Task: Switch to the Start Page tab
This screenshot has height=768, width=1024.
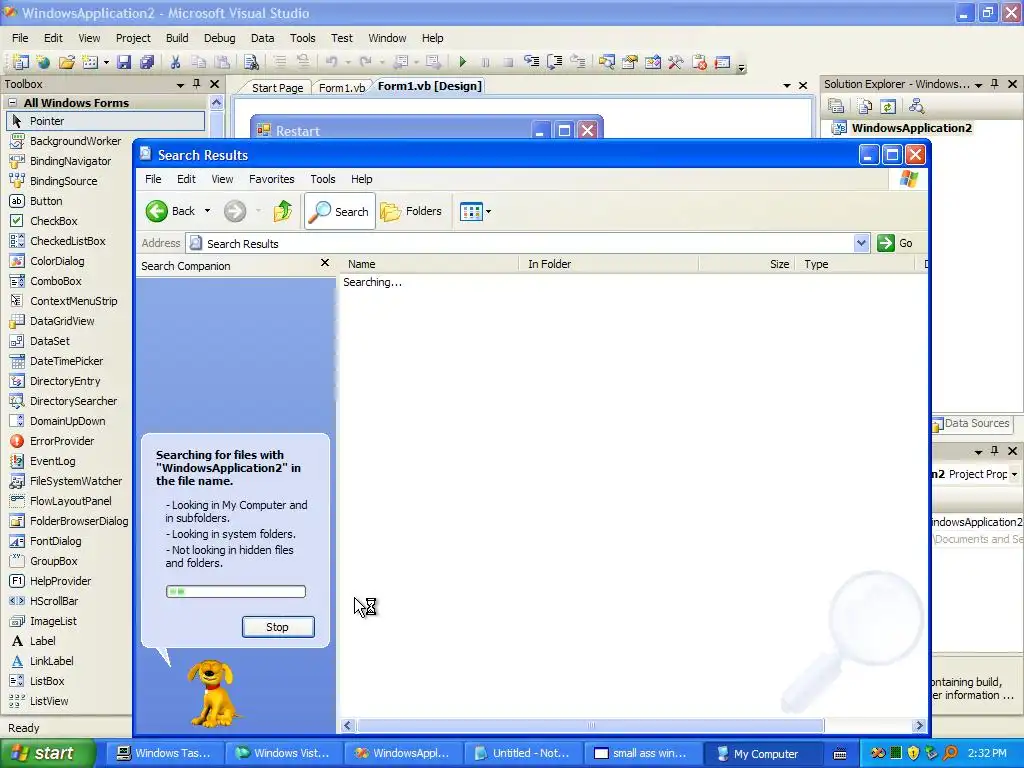Action: coord(278,88)
